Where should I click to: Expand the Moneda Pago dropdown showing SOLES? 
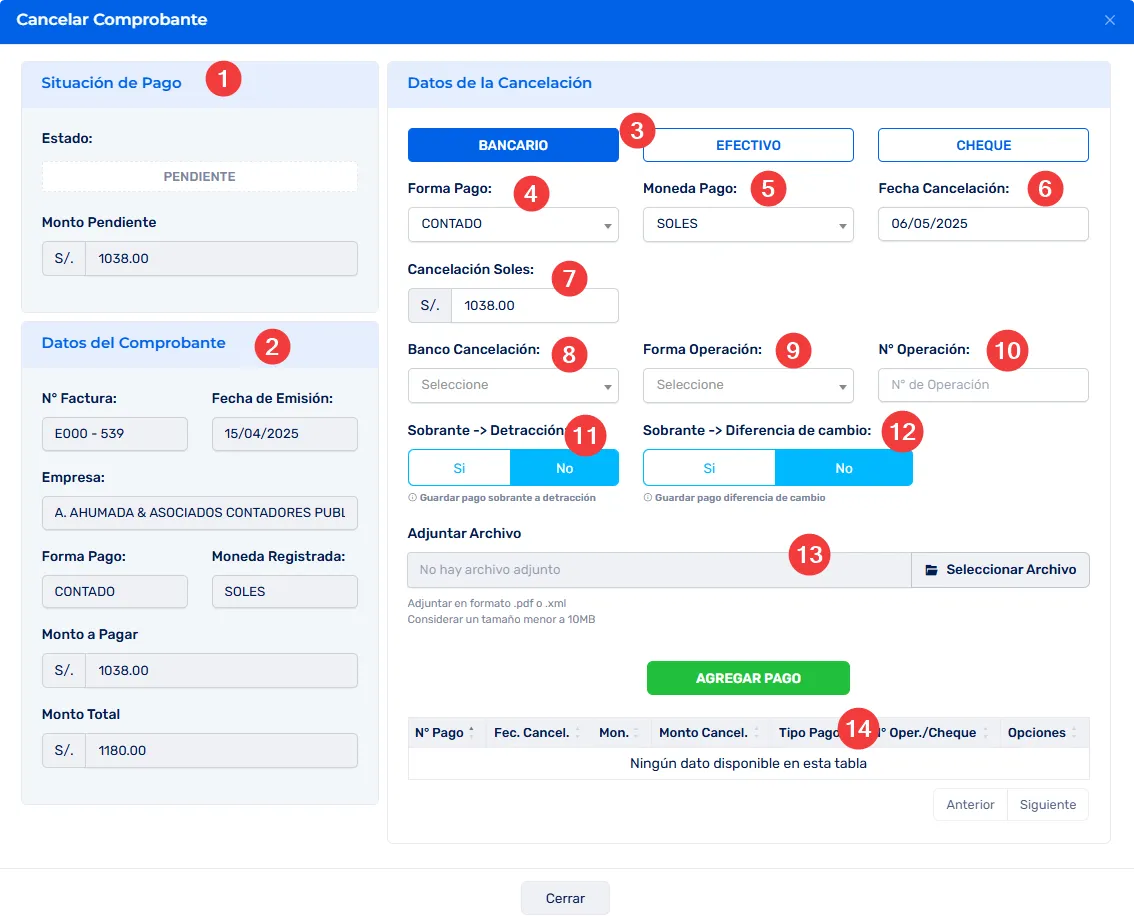click(x=747, y=224)
